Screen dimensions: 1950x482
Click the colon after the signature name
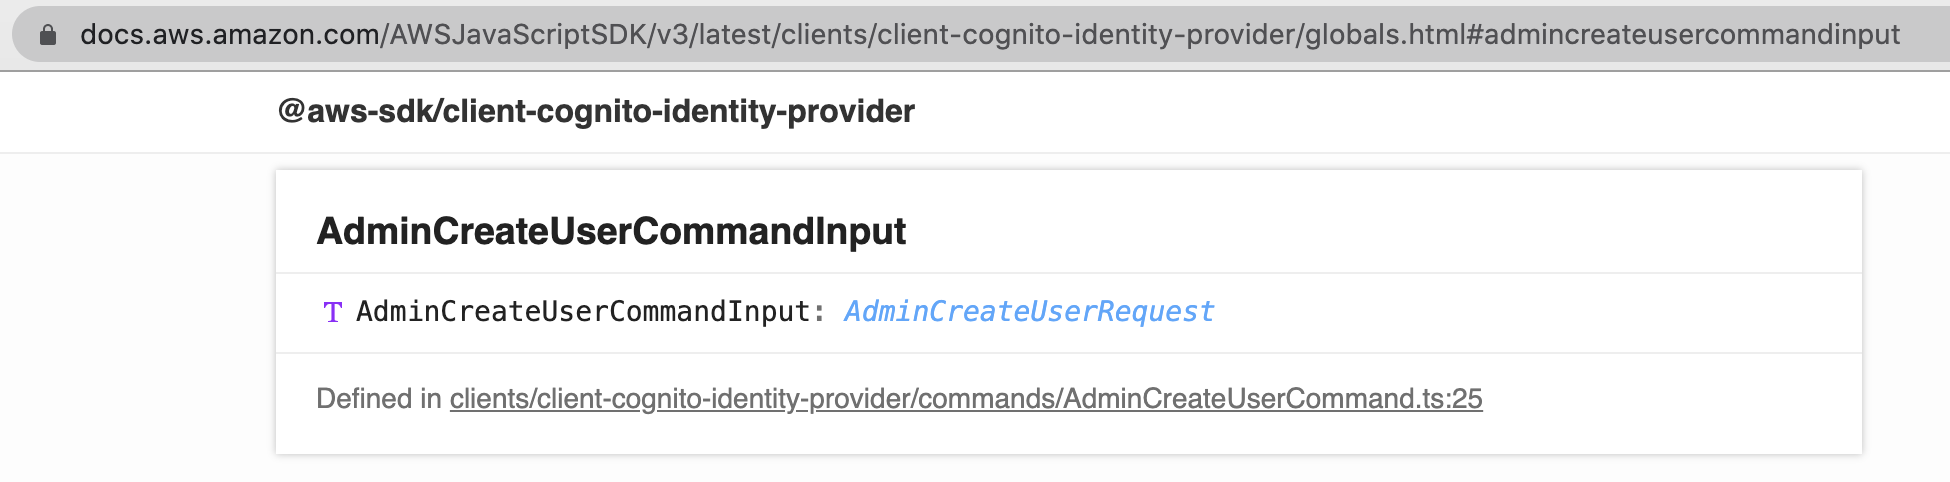pyautogui.click(x=819, y=313)
